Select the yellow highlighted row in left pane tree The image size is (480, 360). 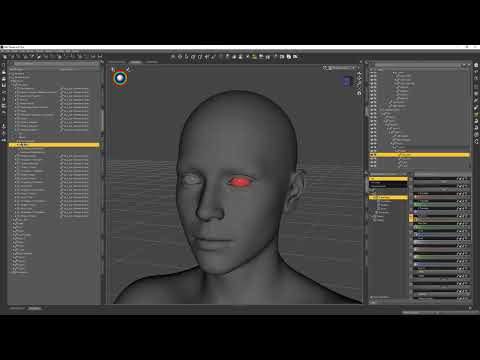point(54,145)
